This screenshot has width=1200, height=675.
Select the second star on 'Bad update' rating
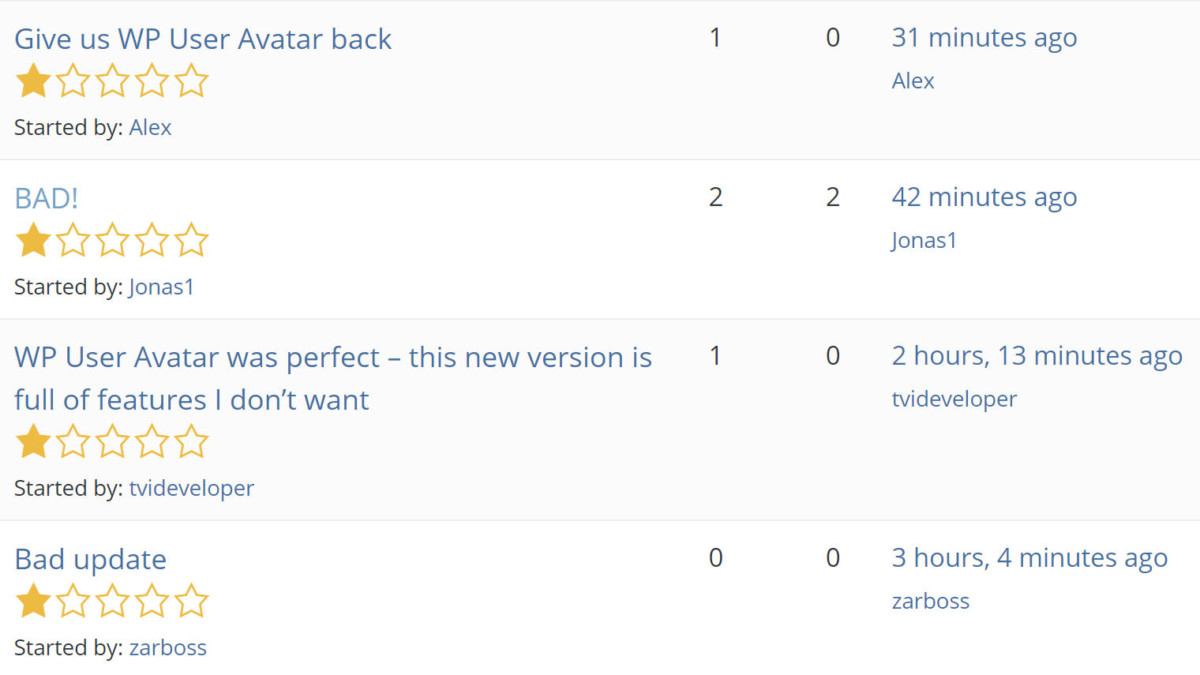[x=72, y=600]
